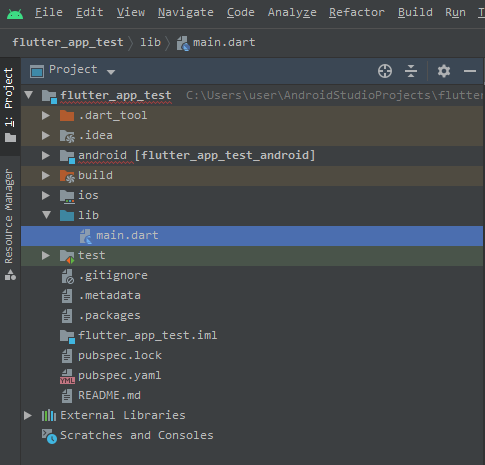Open the Edit menu
This screenshot has height=465, width=485.
click(90, 12)
